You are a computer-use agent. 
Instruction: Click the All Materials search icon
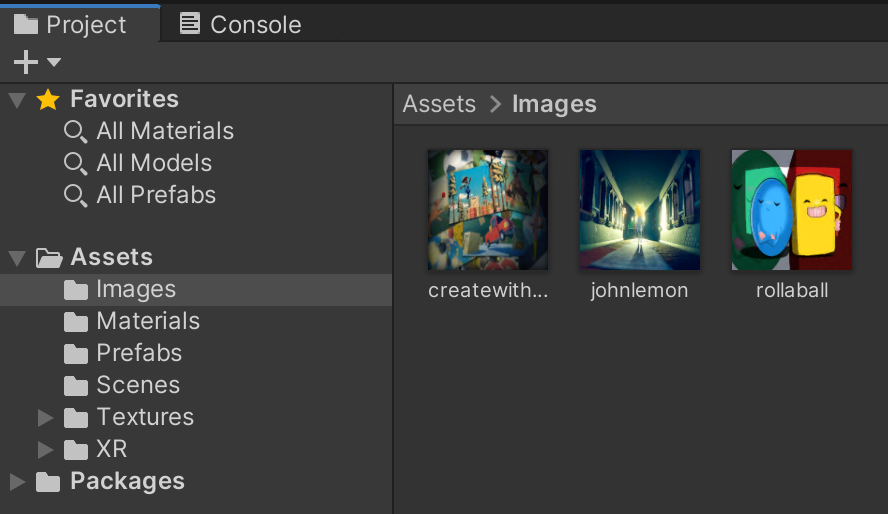76,131
